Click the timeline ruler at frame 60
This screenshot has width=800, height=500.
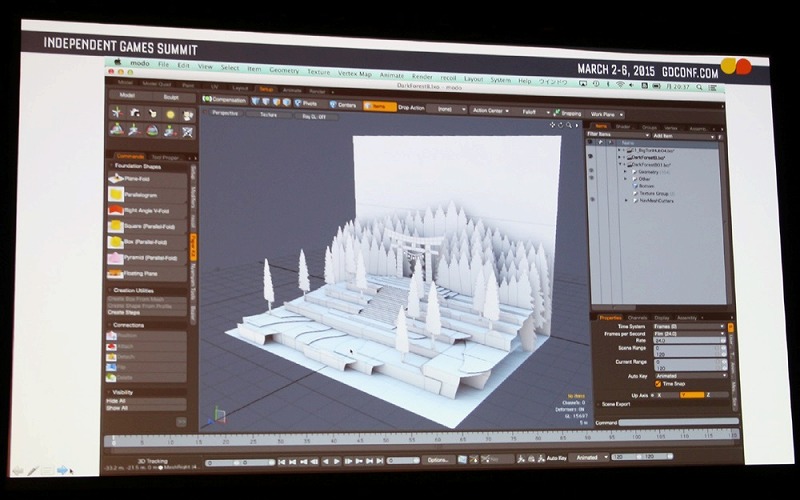tap(437, 440)
